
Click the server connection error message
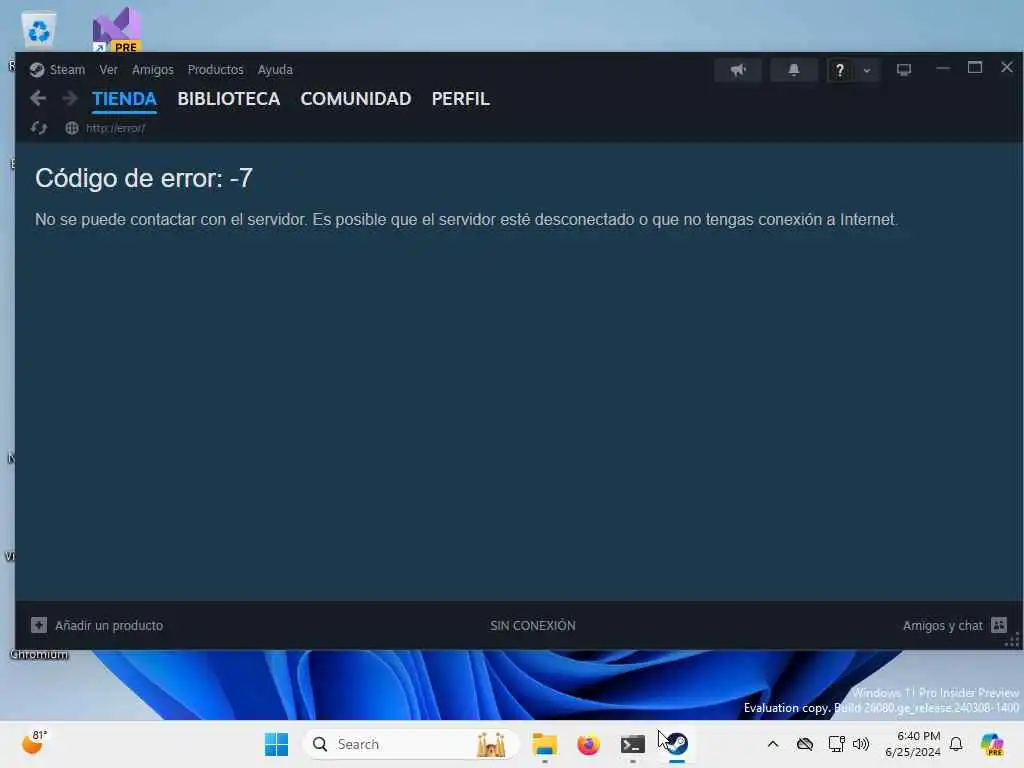466,219
